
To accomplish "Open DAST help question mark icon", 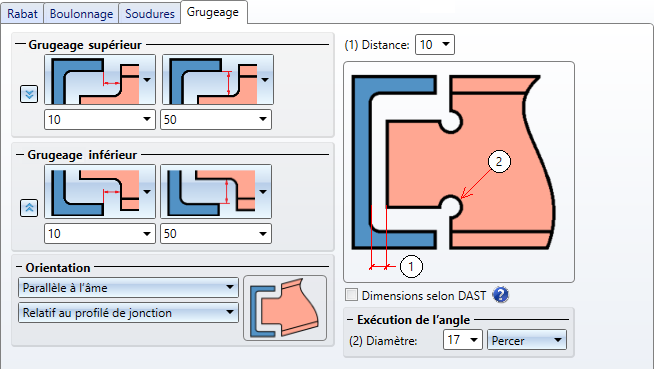I will (x=501, y=295).
